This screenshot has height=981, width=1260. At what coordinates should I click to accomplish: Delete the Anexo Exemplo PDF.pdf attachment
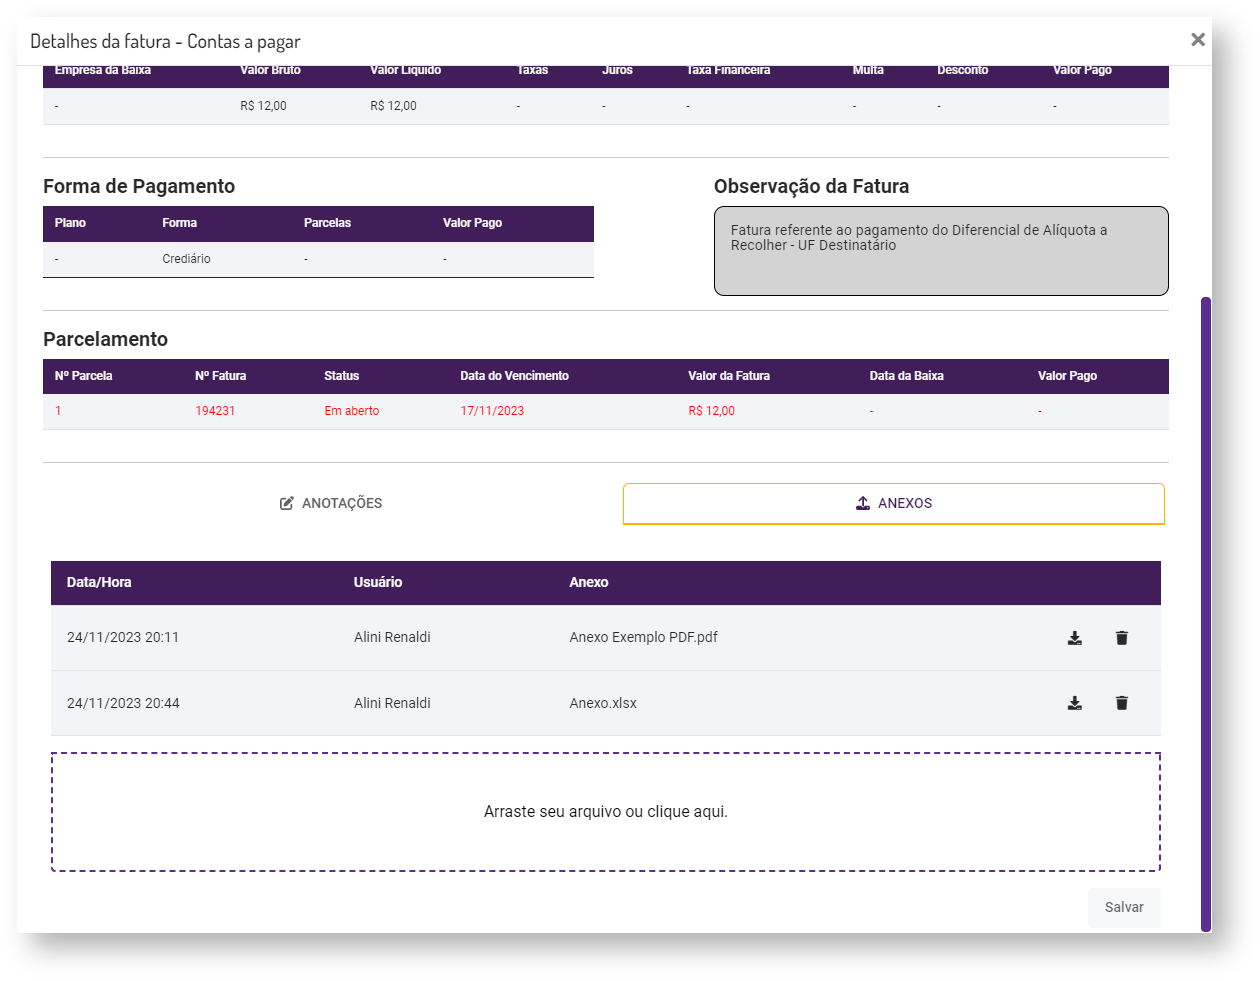coord(1122,638)
